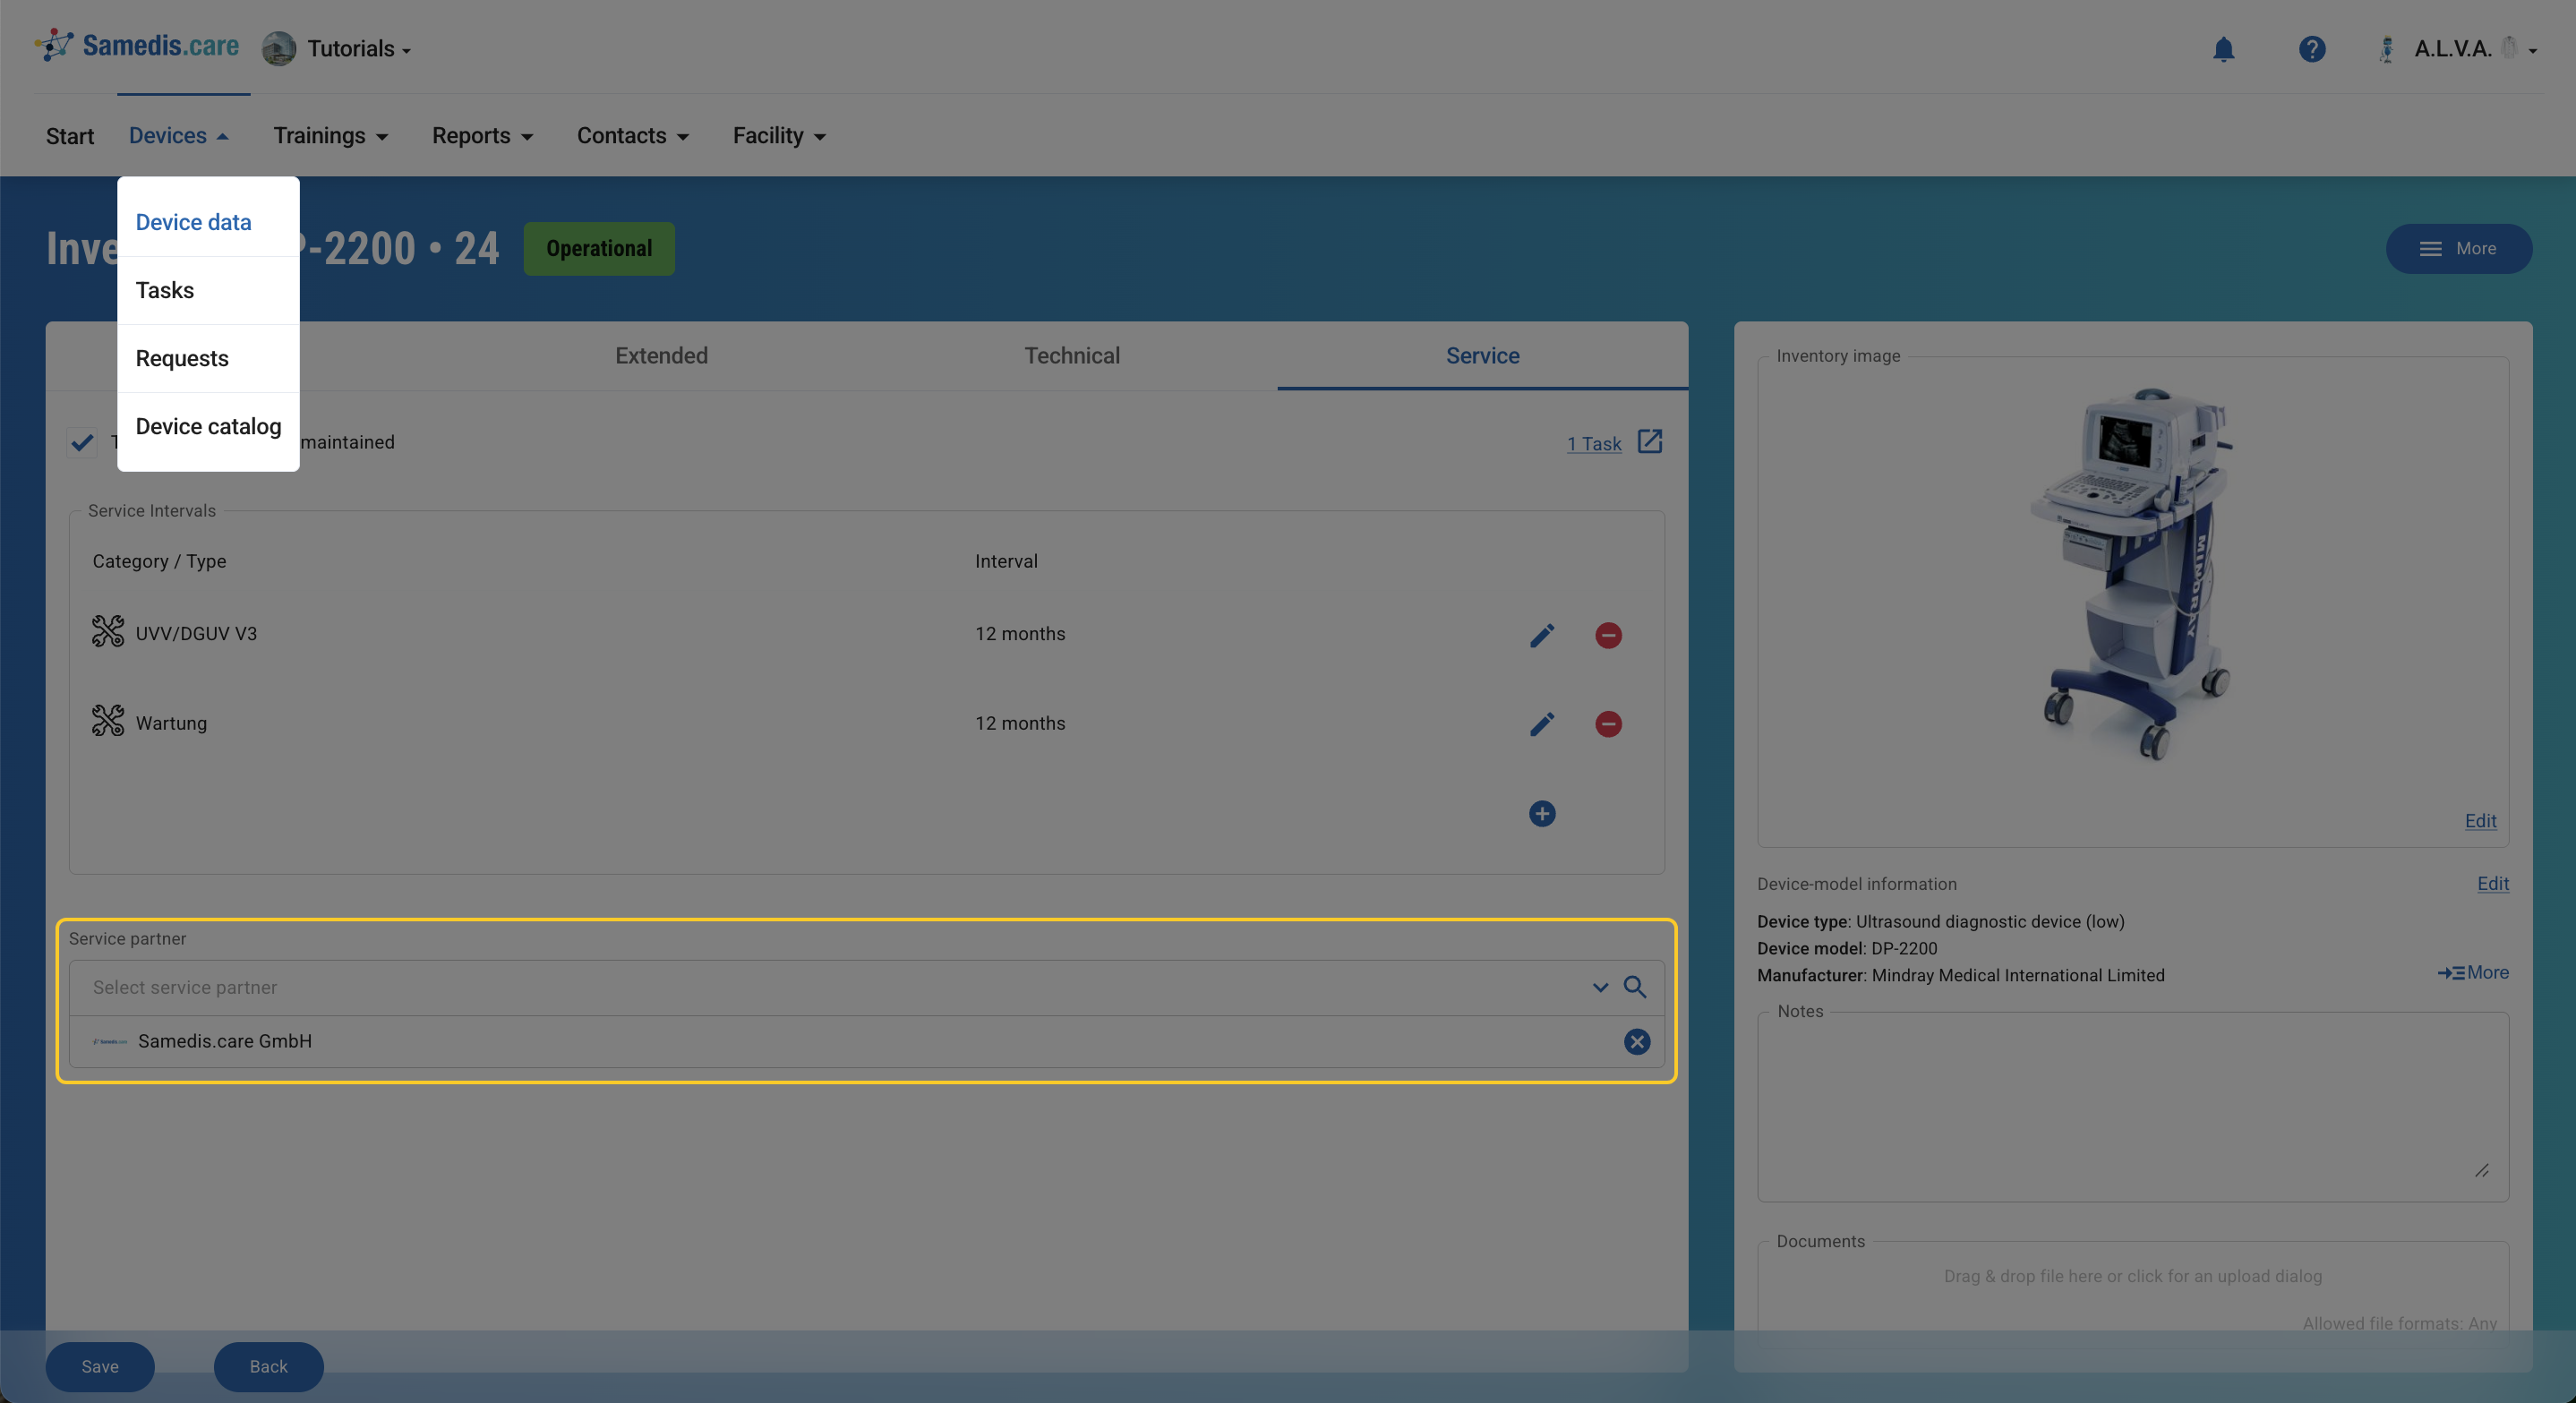2576x1403 pixels.
Task: Switch to the Technical tab
Action: [x=1071, y=356]
